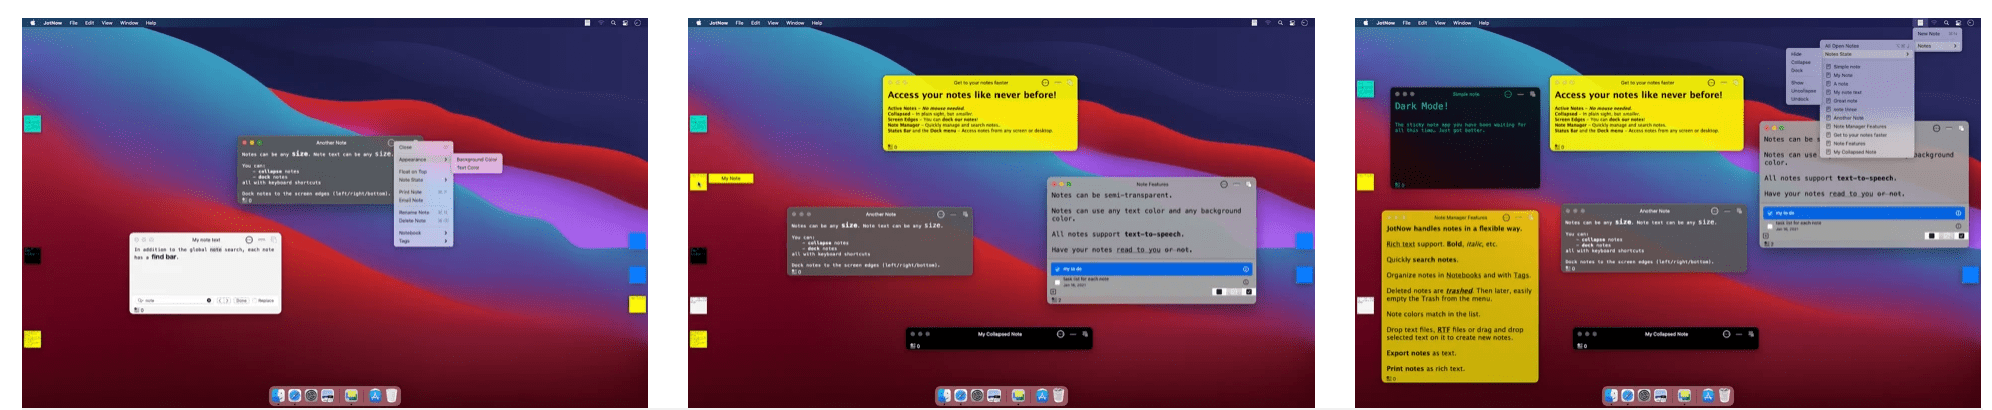Click the dock icon on Simple note title bar

point(1534,94)
